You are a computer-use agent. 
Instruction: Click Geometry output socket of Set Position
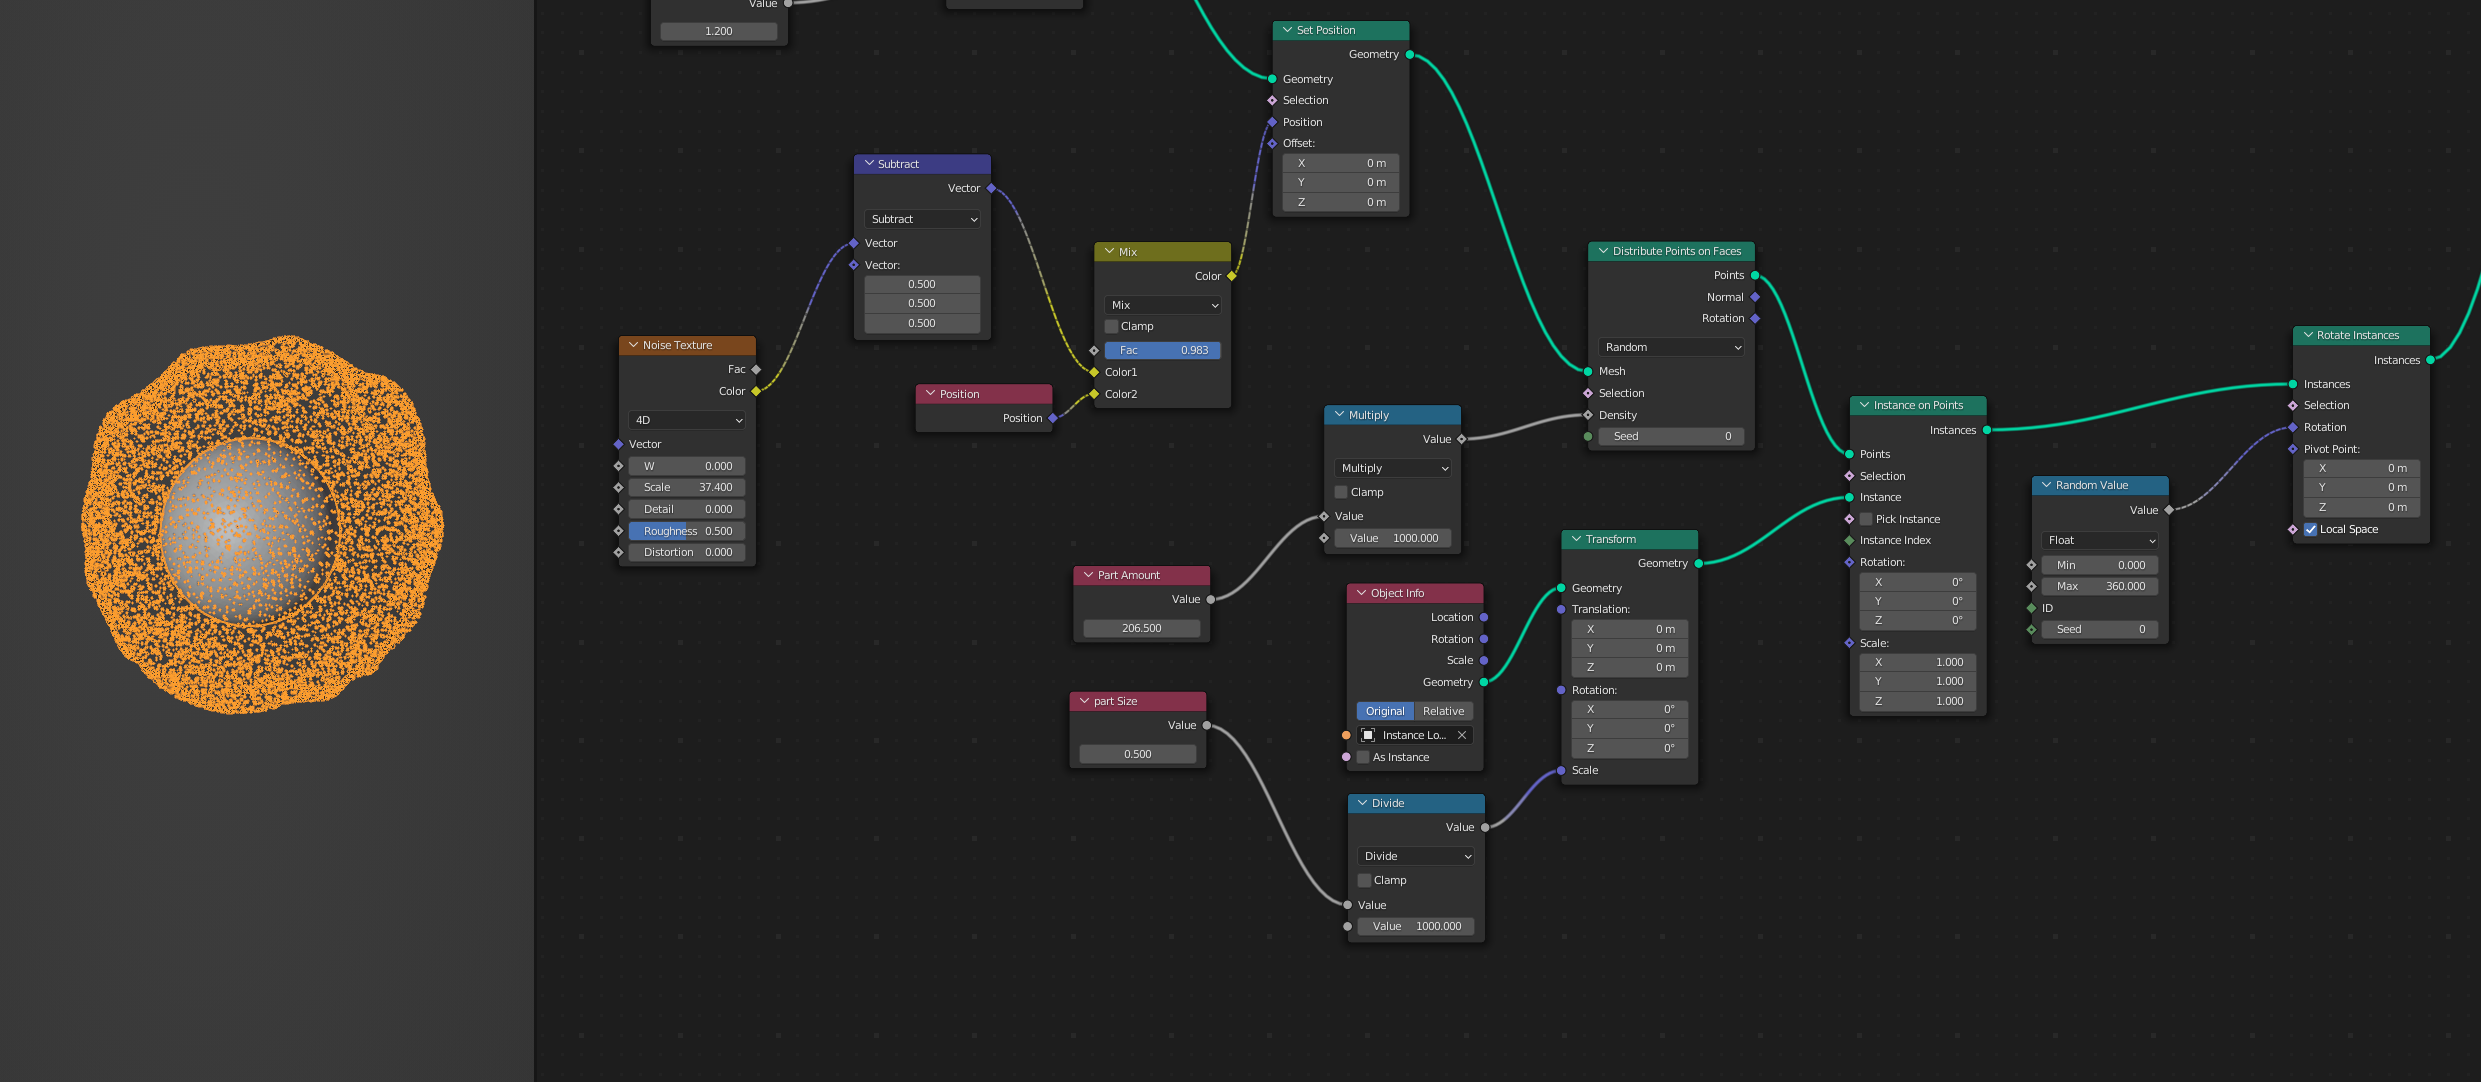pos(1410,54)
